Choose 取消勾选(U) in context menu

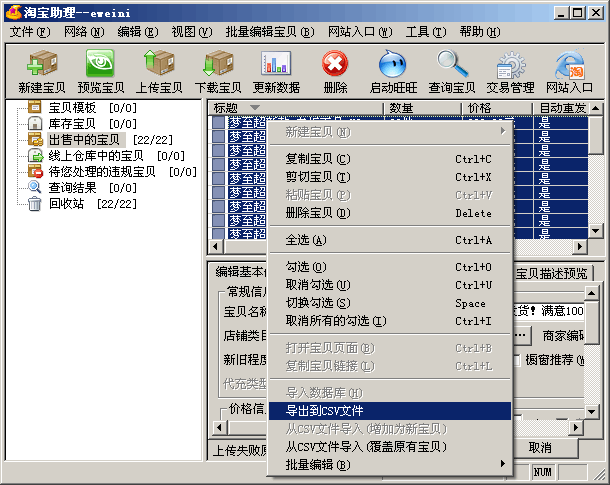tap(390, 285)
